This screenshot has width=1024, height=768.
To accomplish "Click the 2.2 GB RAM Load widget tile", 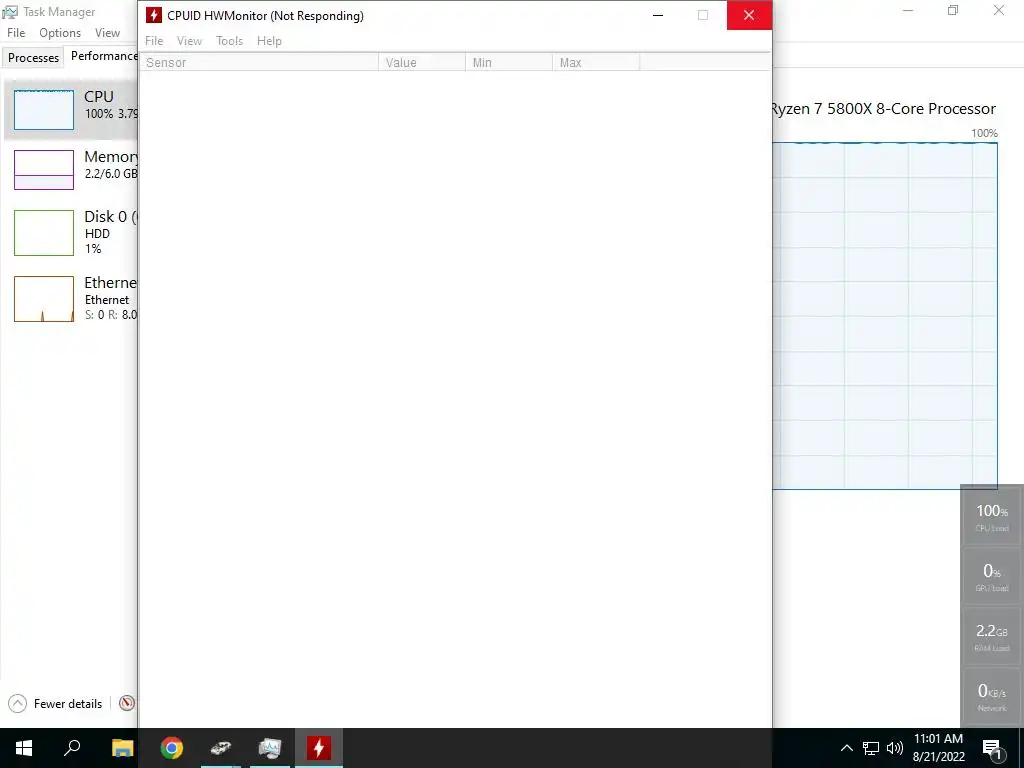I will tap(991, 637).
